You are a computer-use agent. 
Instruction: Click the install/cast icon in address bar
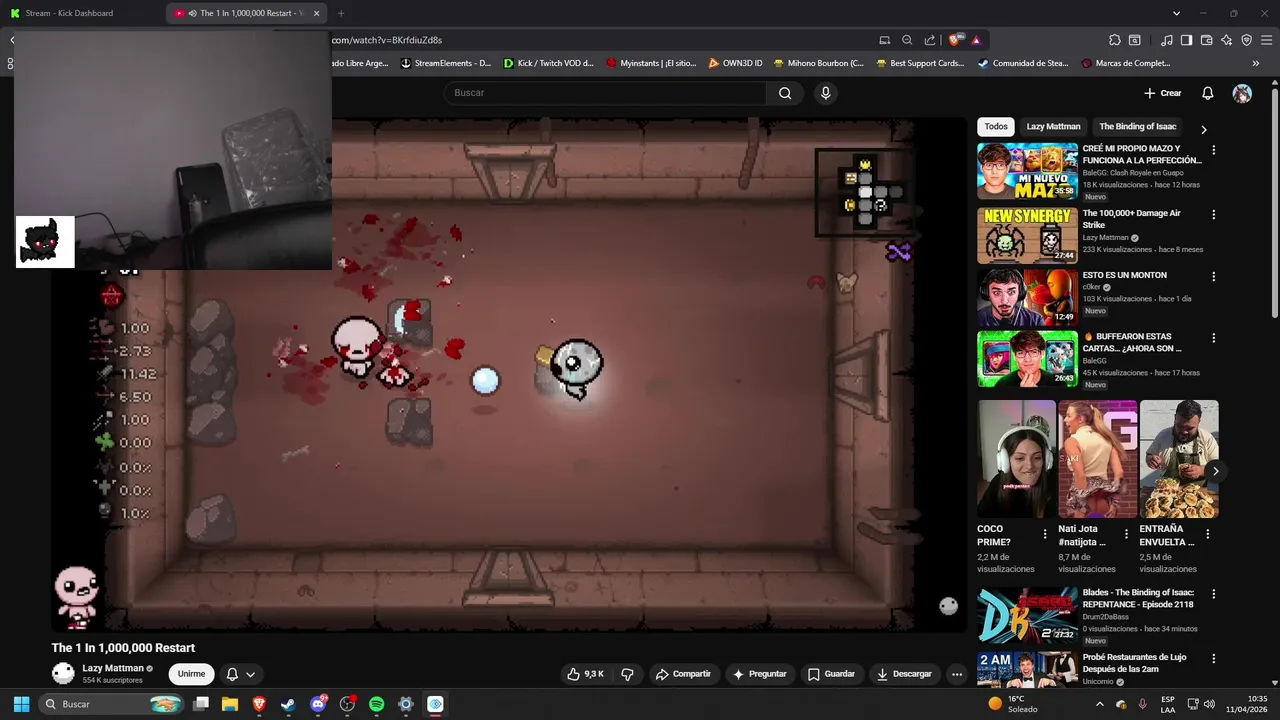pyautogui.click(x=884, y=40)
